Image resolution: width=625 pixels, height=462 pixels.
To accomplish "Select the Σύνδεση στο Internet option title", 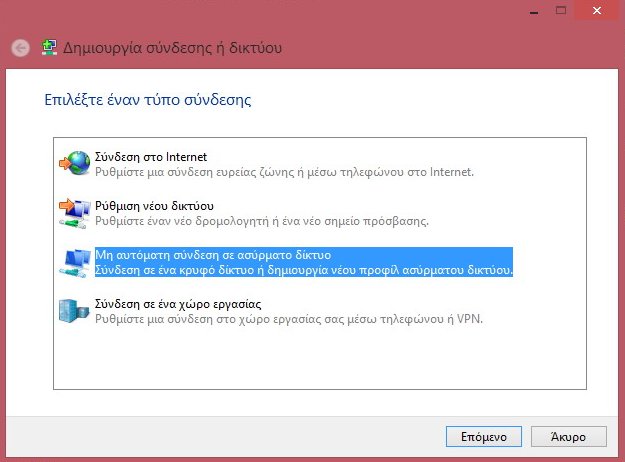I will [x=151, y=157].
